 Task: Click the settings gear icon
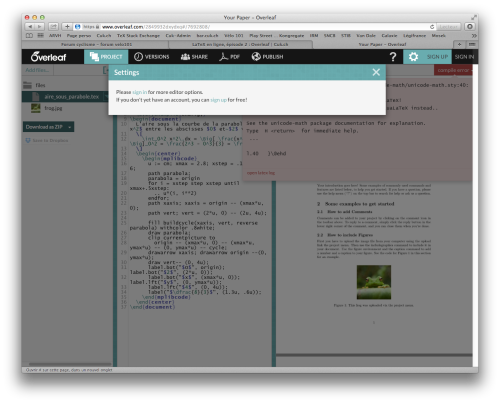tap(413, 57)
